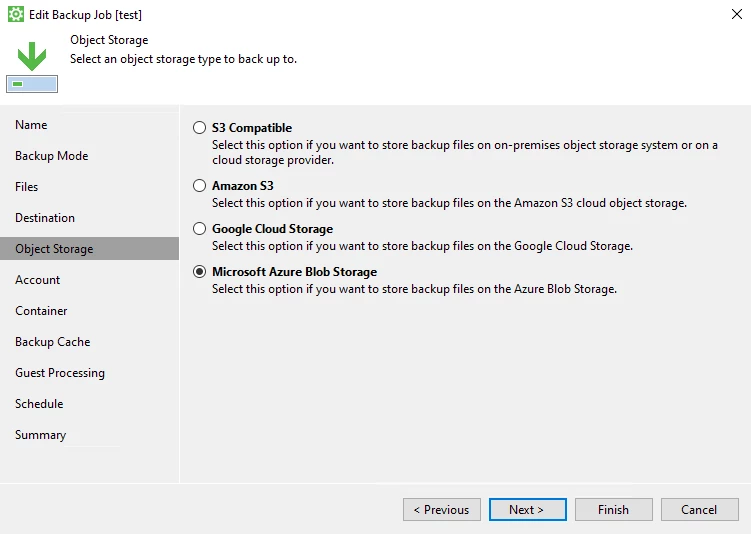Select Google Cloud Storage radio button

coord(199,228)
